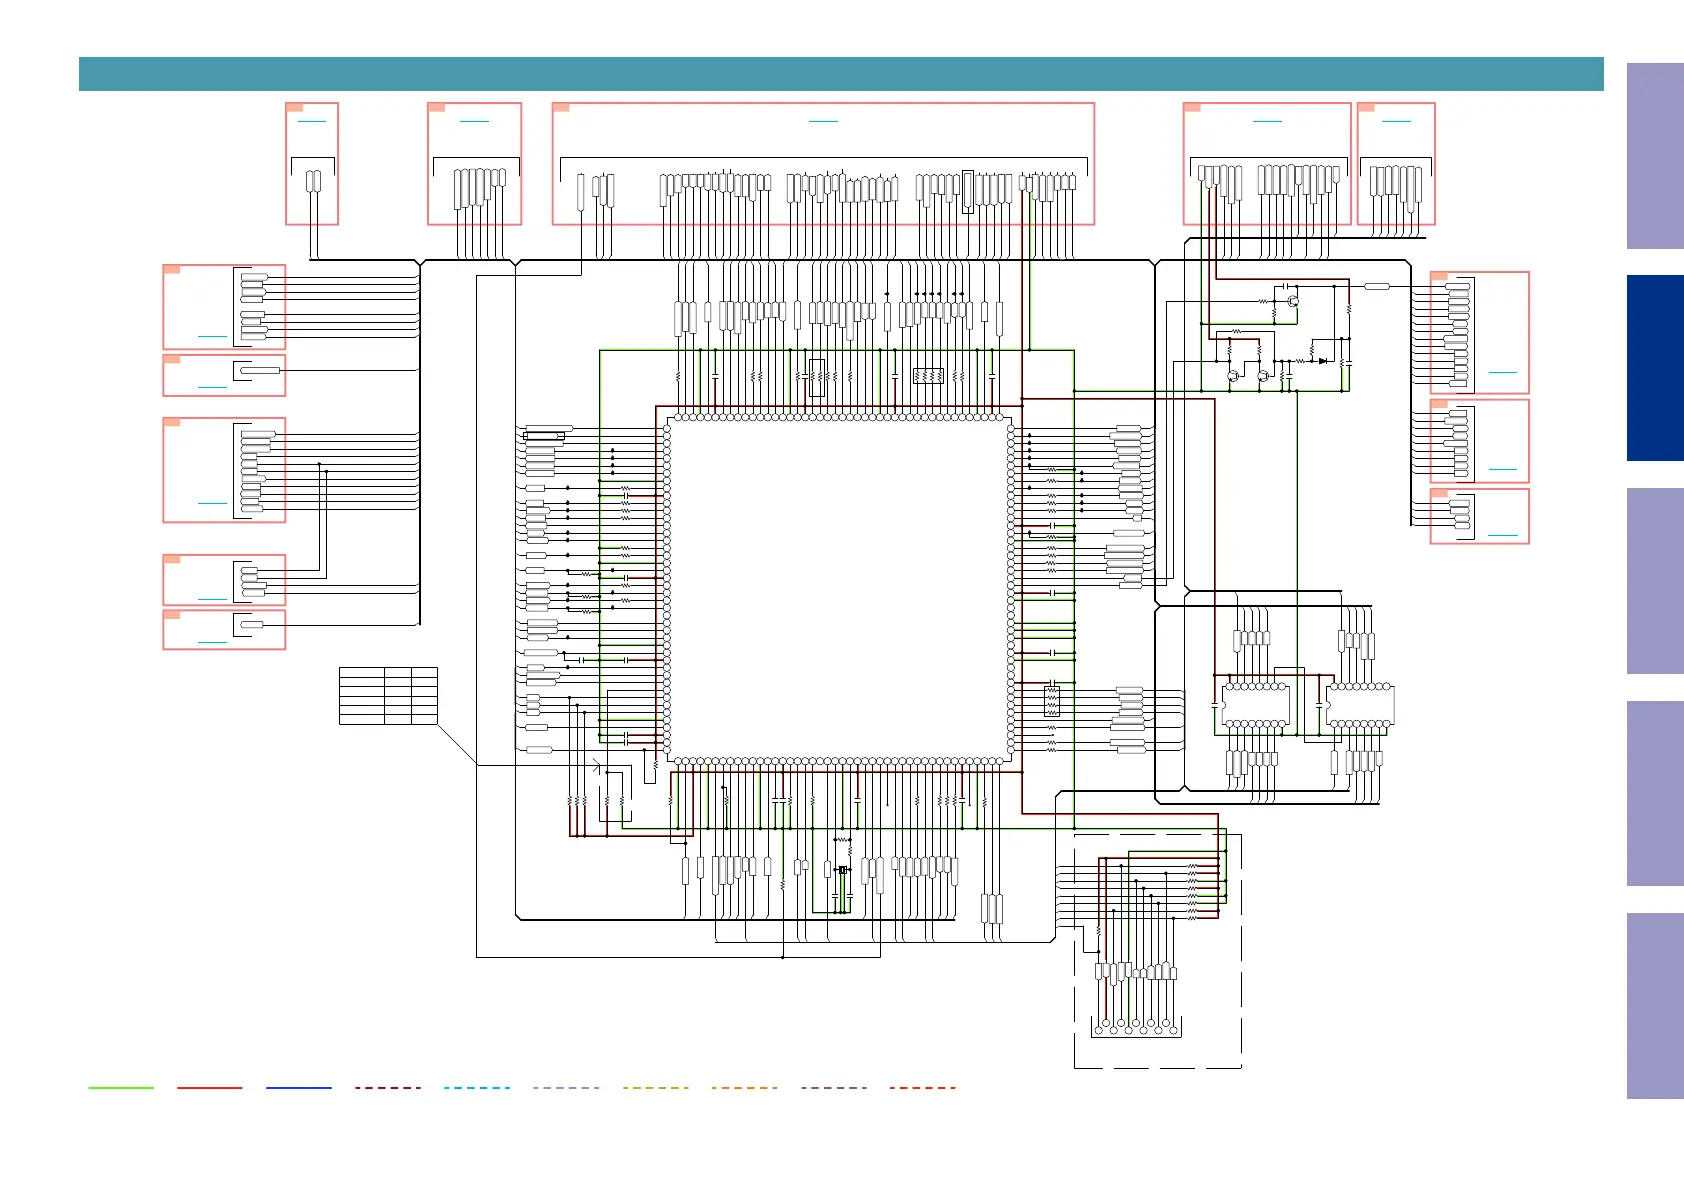Follow the link in the smallest right-column connector box
Viewport: 1684px width, 1191px height.
1503,535
